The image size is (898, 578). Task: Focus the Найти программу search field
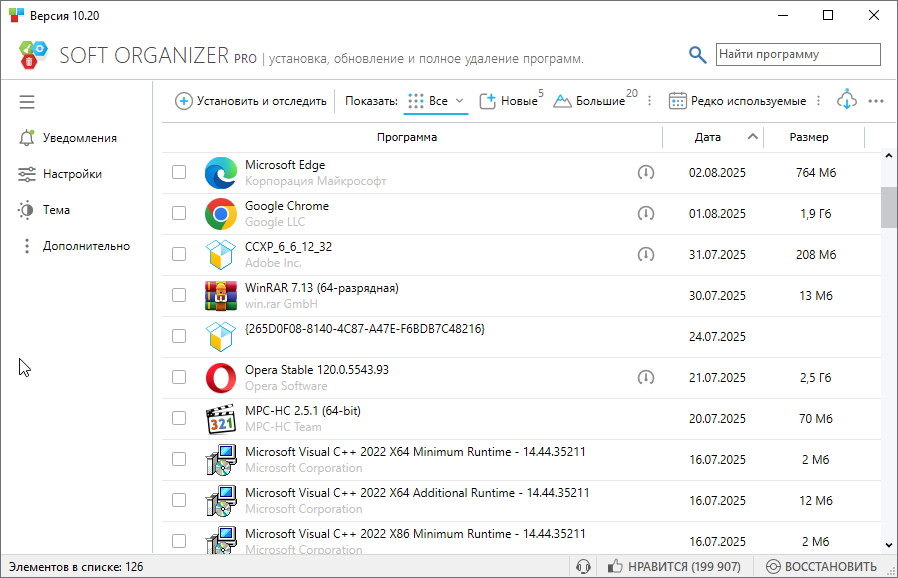[798, 54]
